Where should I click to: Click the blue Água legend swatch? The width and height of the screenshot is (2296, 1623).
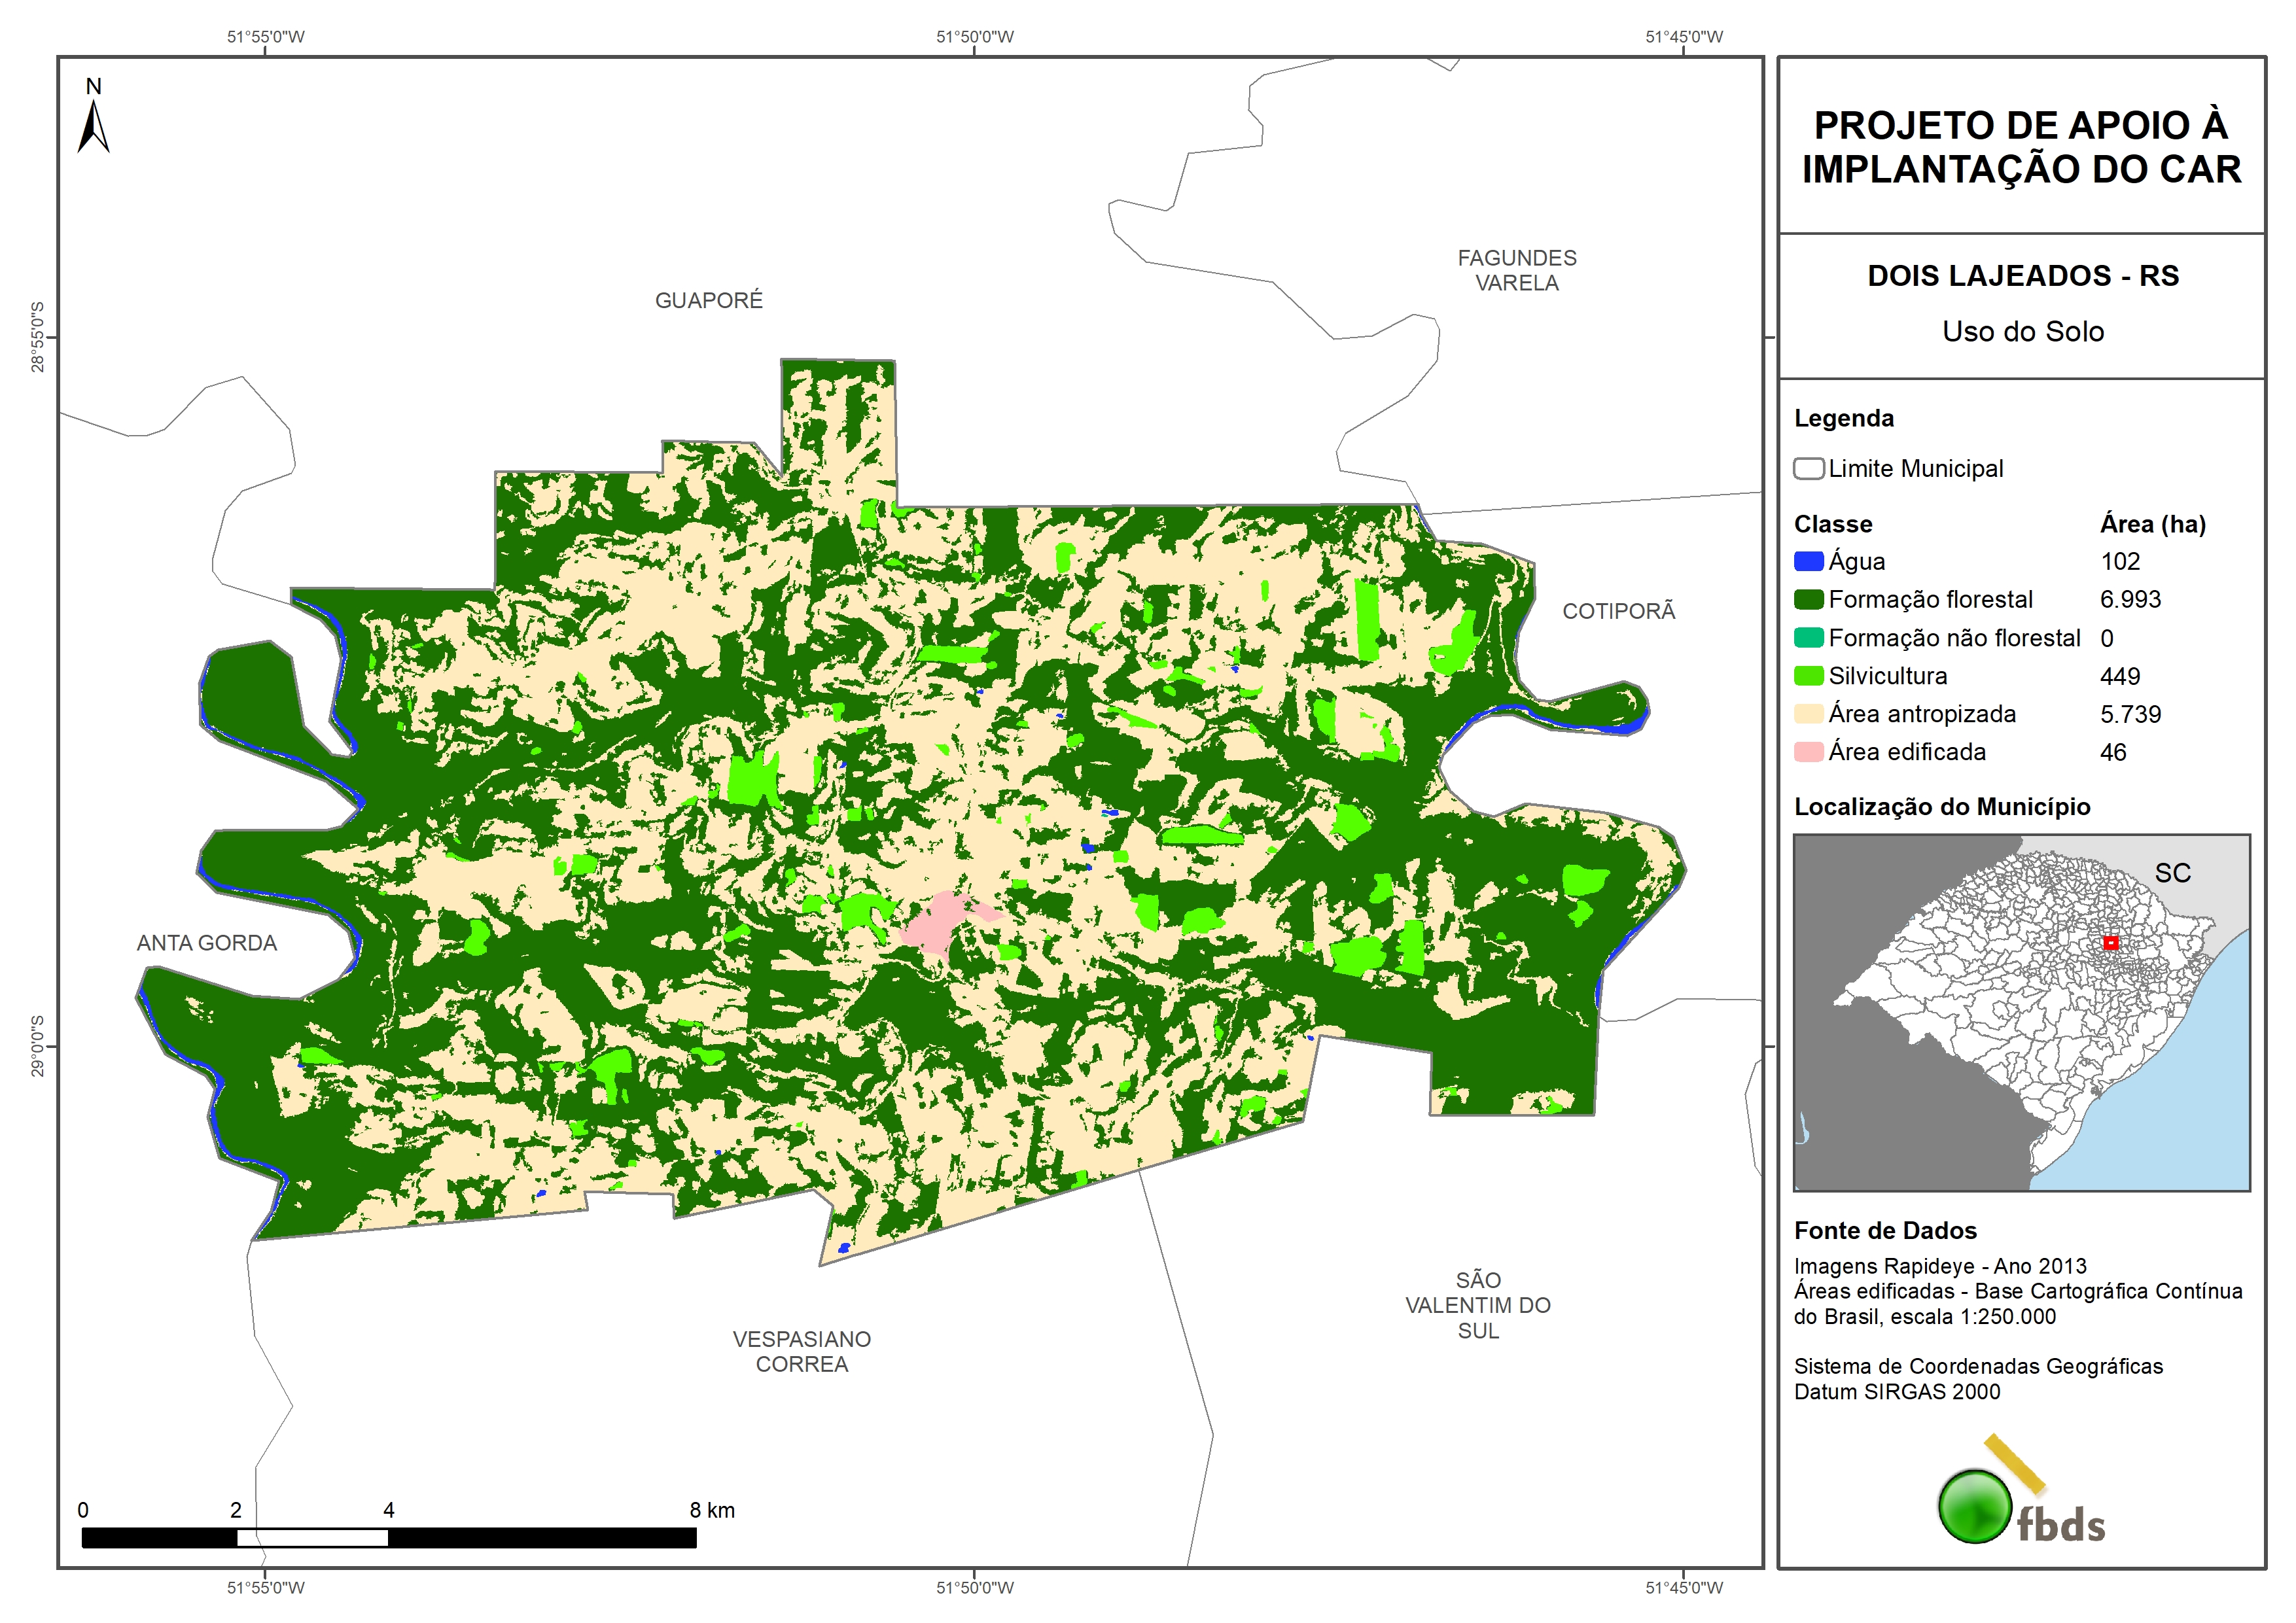coord(1808,561)
